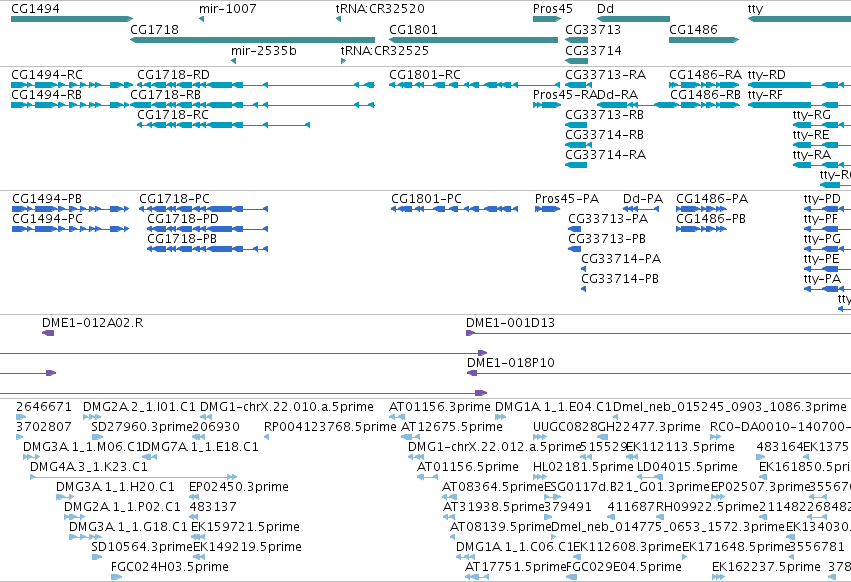Click the tty gene label
Screen dimensions: 851x582
(x=755, y=9)
